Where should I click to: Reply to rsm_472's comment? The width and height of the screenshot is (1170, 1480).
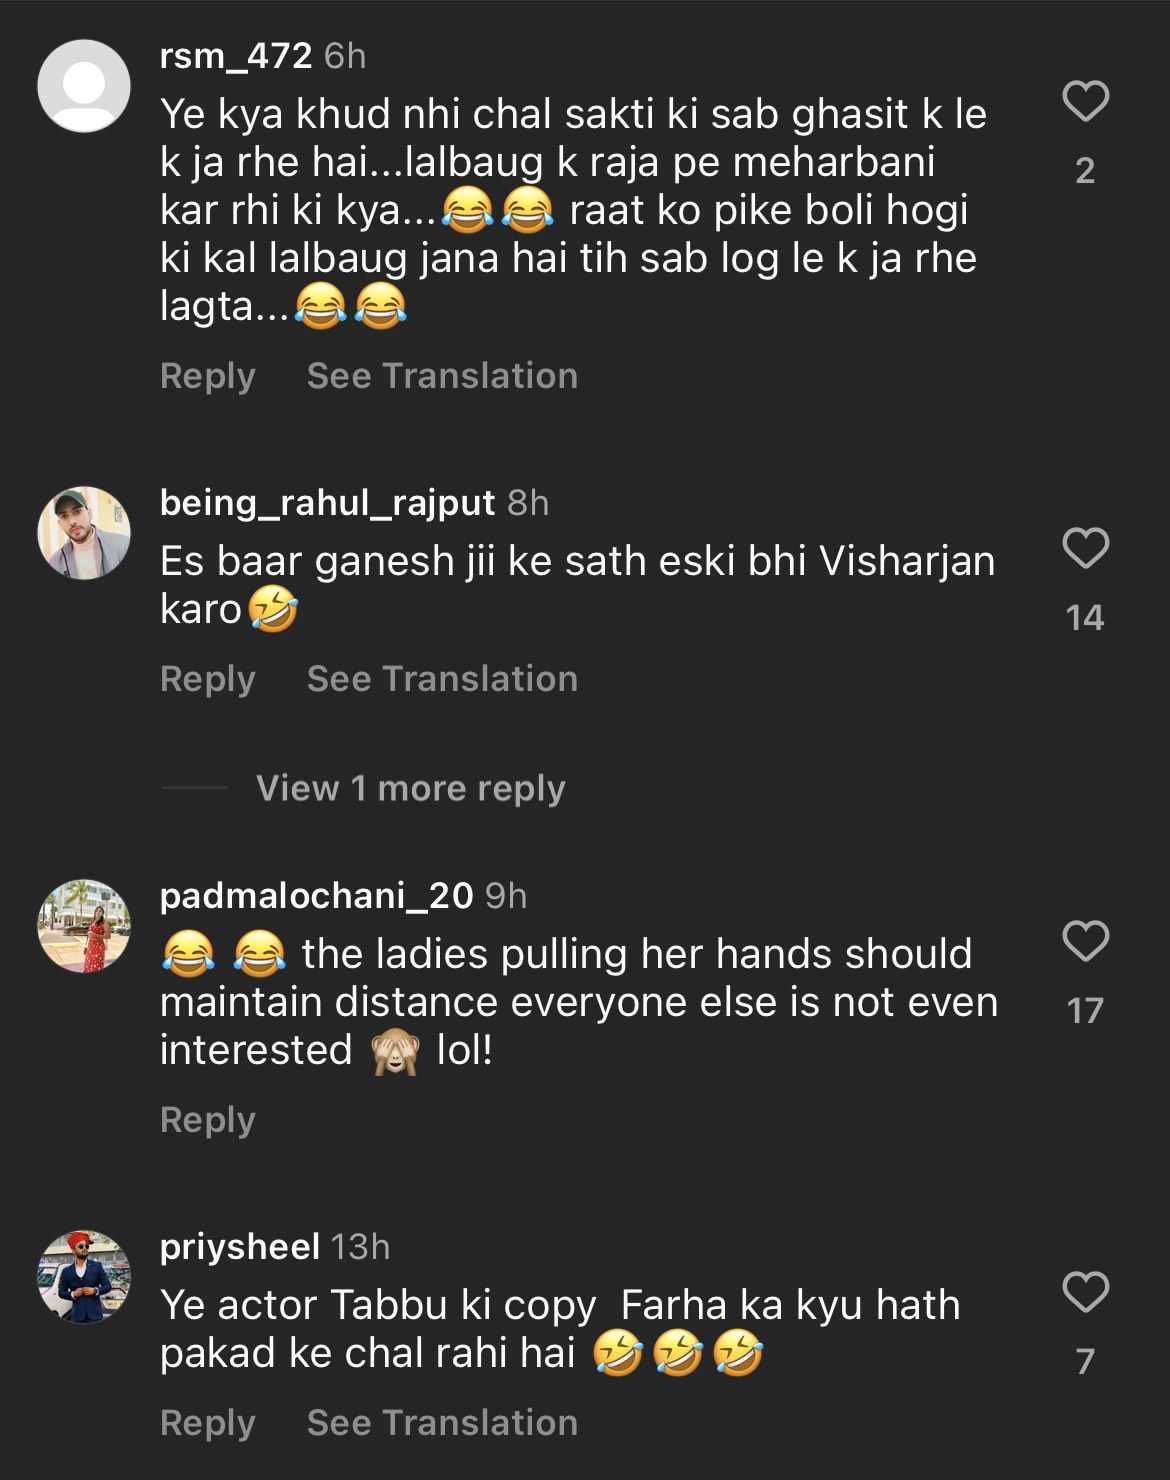[208, 376]
